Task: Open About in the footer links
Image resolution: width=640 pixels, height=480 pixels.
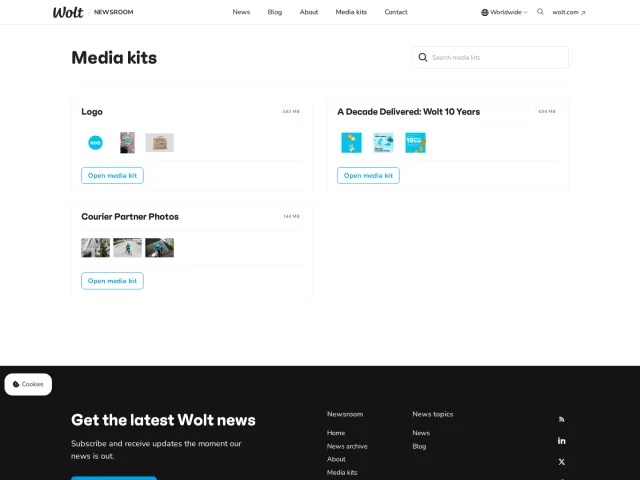Action: pyautogui.click(x=336, y=459)
